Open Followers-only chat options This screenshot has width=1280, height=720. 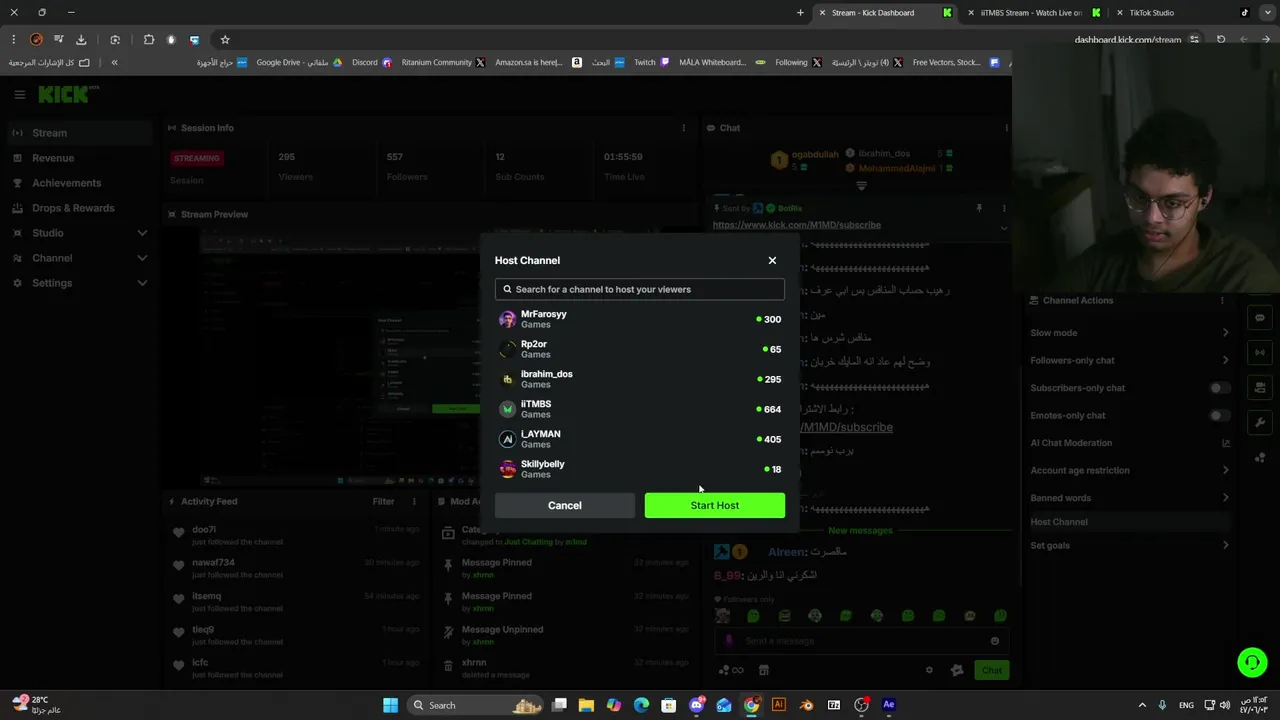pyautogui.click(x=1129, y=360)
